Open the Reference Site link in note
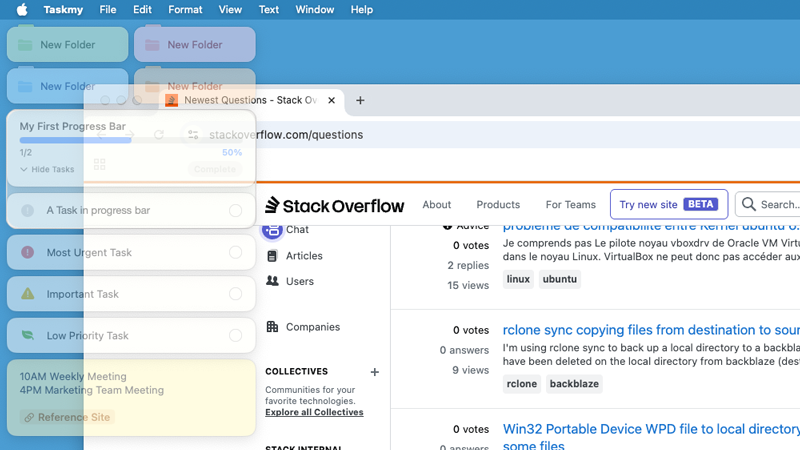The width and height of the screenshot is (800, 450). point(67,417)
